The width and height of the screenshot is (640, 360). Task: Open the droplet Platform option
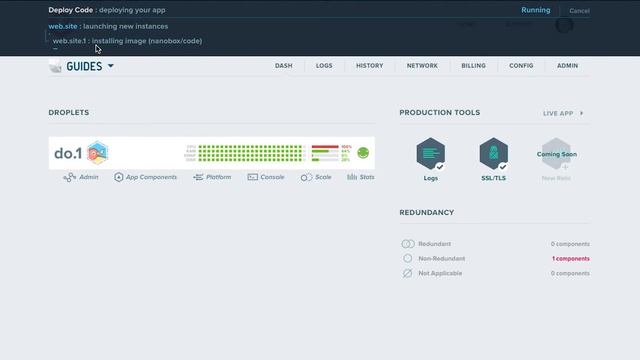pyautogui.click(x=212, y=177)
